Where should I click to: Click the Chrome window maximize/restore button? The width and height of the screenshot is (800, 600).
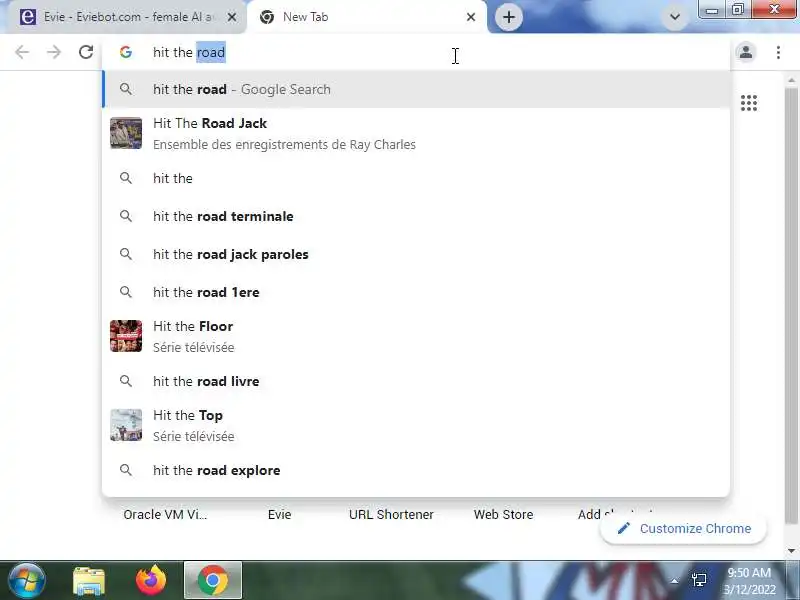tap(738, 9)
